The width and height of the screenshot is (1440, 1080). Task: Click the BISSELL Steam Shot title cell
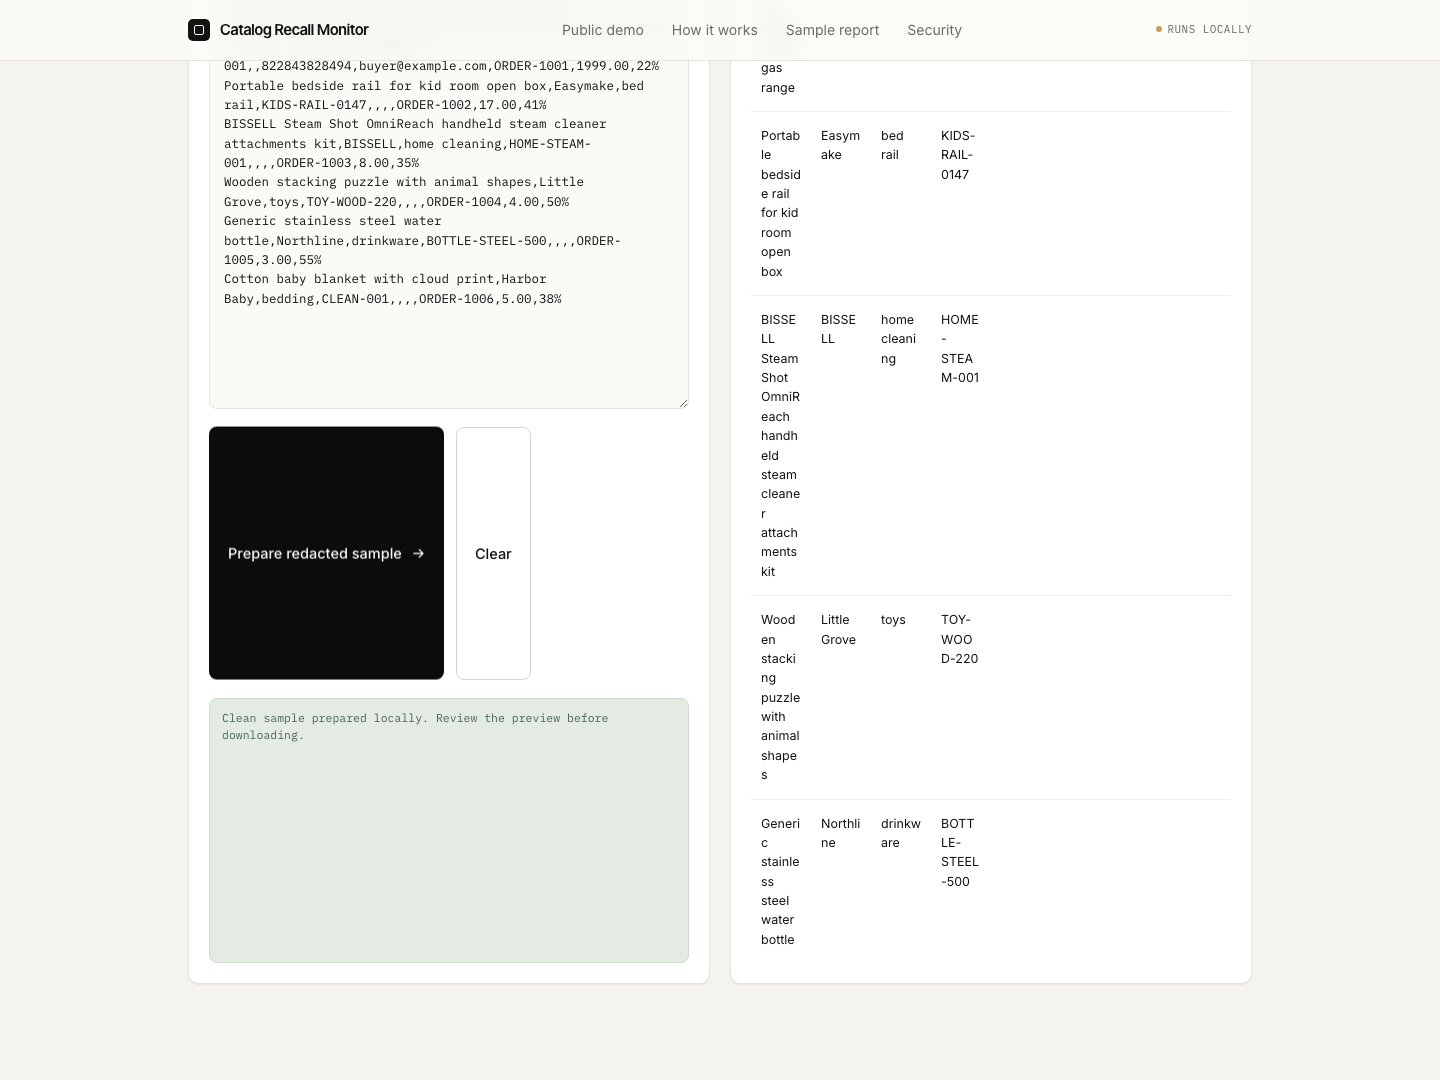click(781, 445)
